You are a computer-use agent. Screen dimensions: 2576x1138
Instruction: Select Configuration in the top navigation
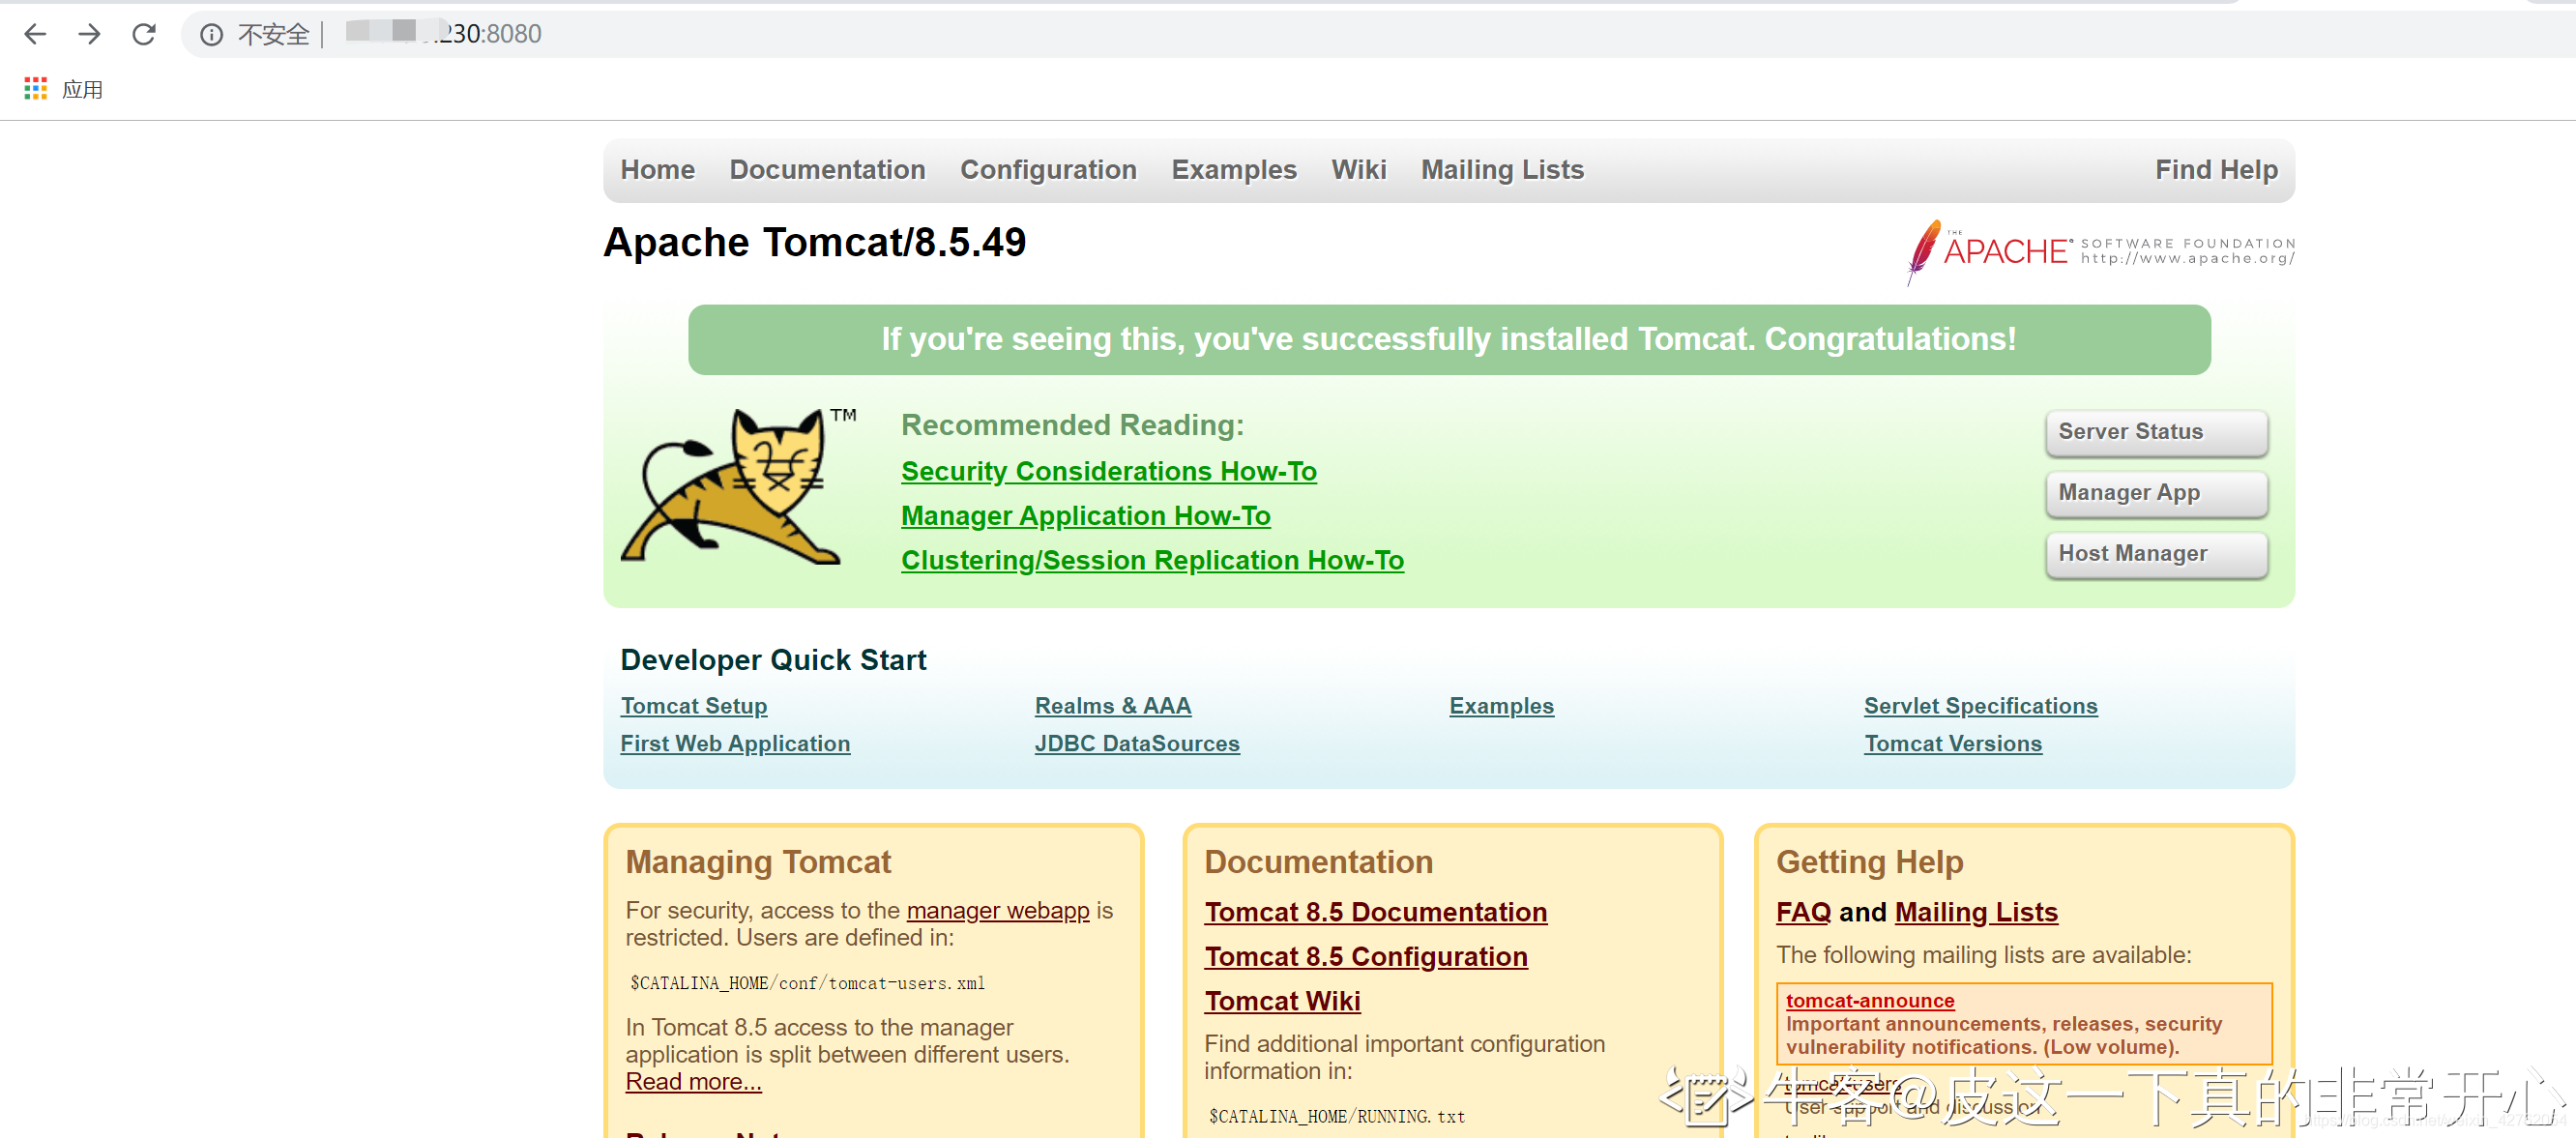click(x=1048, y=170)
